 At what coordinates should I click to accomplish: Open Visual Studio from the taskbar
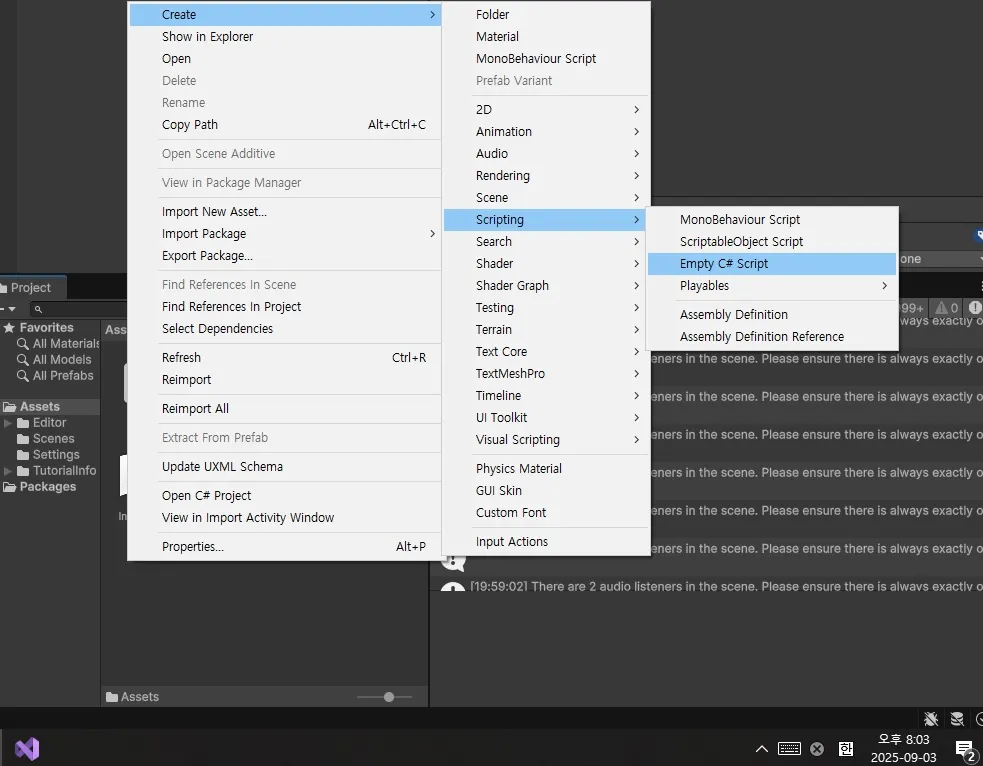[27, 748]
